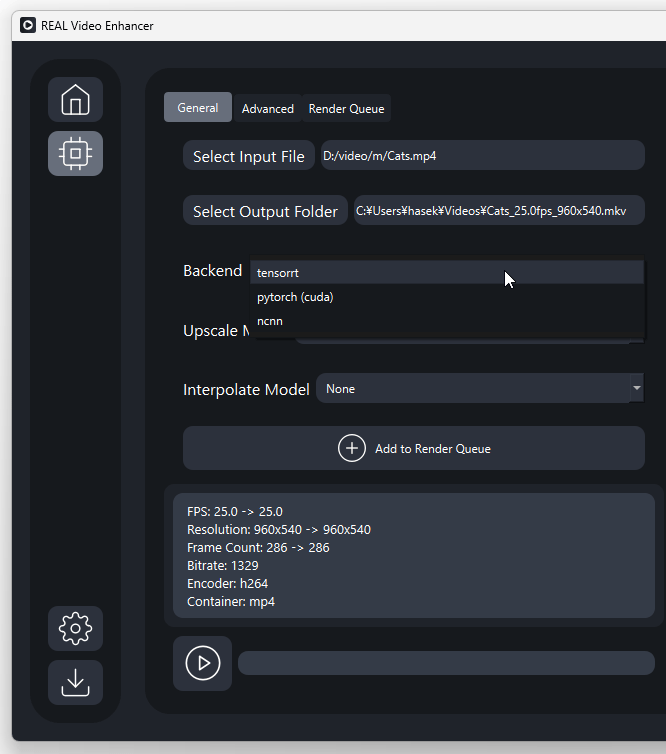Click the FPS: 25.0 -> 25.0 line

click(235, 511)
